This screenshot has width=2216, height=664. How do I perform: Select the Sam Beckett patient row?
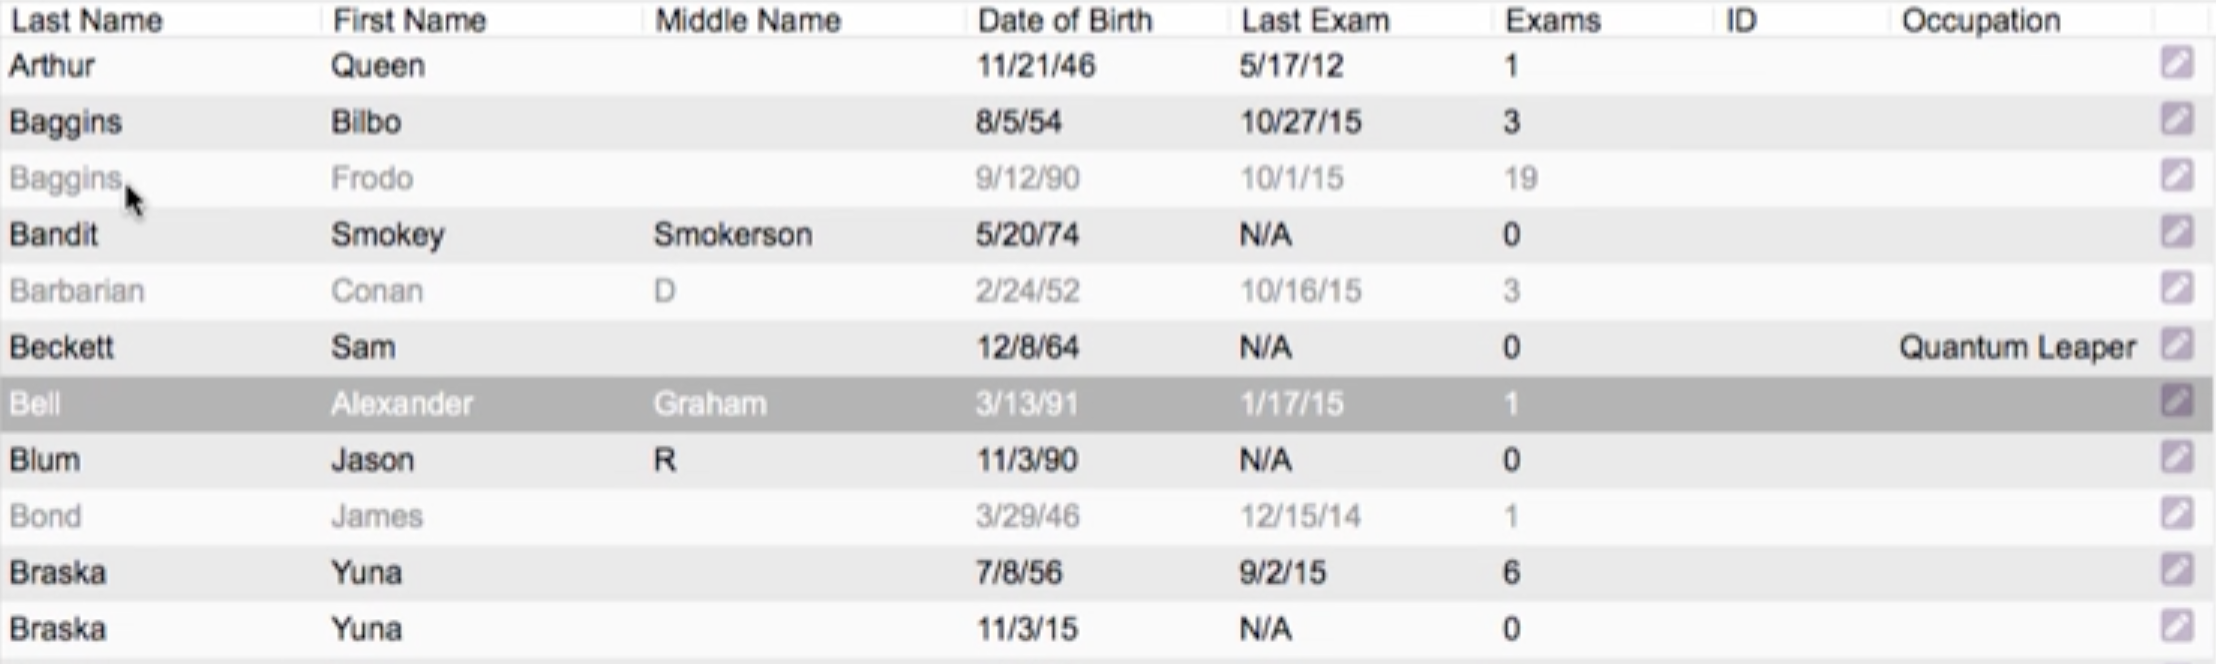coord(1107,347)
